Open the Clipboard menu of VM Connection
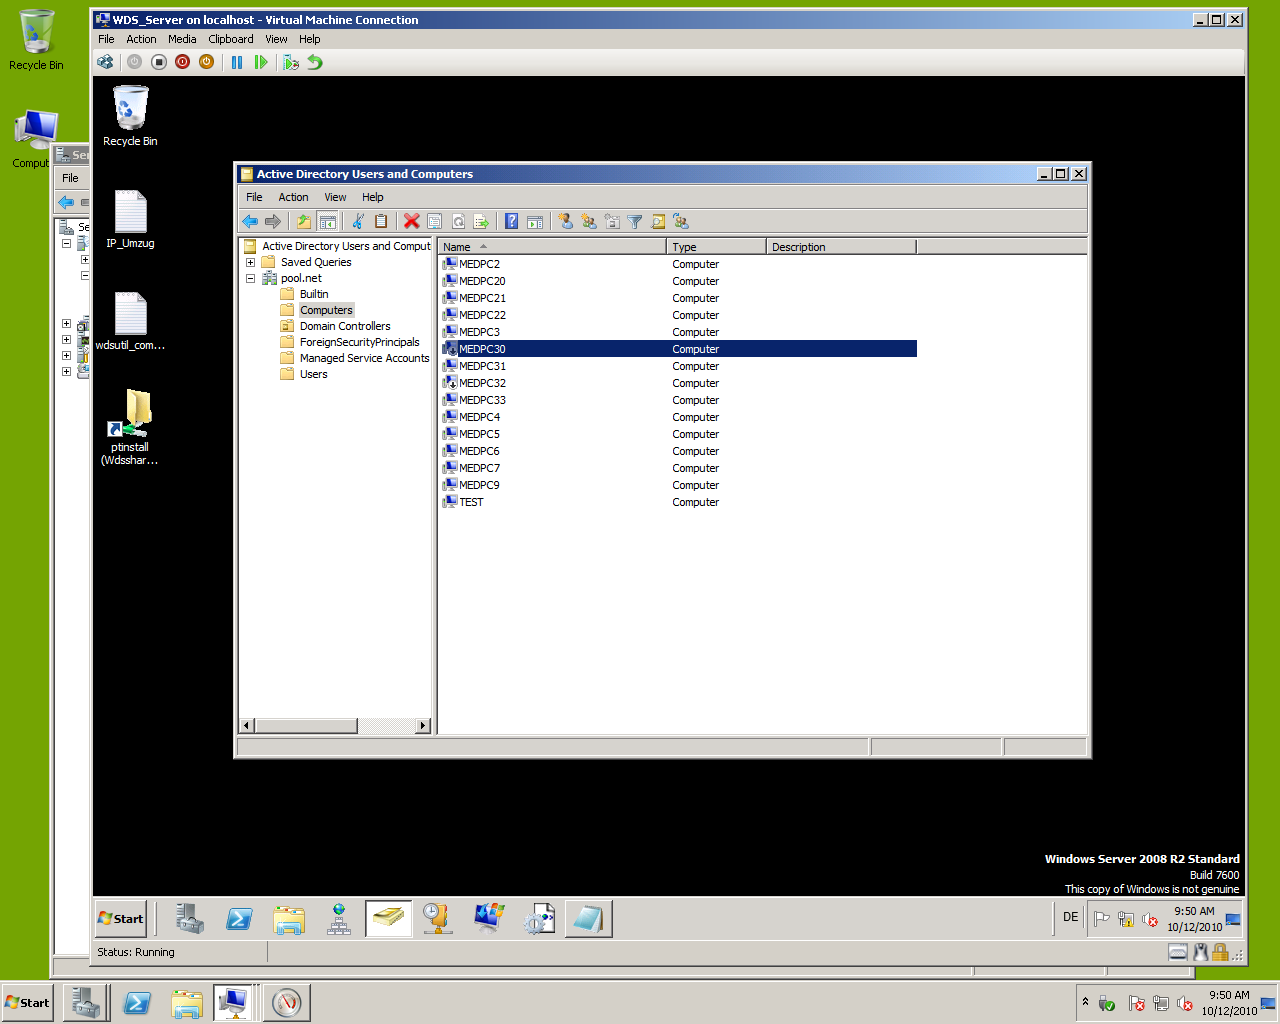The height and width of the screenshot is (1024, 1280). (x=231, y=39)
